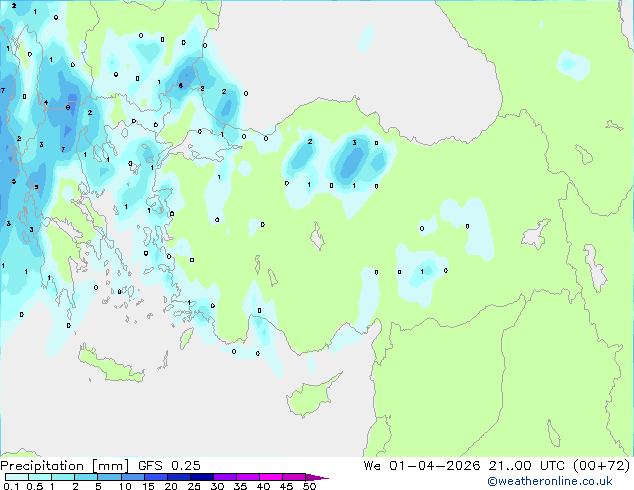Pick the legend swatch between 10 and 15
634x490 pixels.
[132, 477]
